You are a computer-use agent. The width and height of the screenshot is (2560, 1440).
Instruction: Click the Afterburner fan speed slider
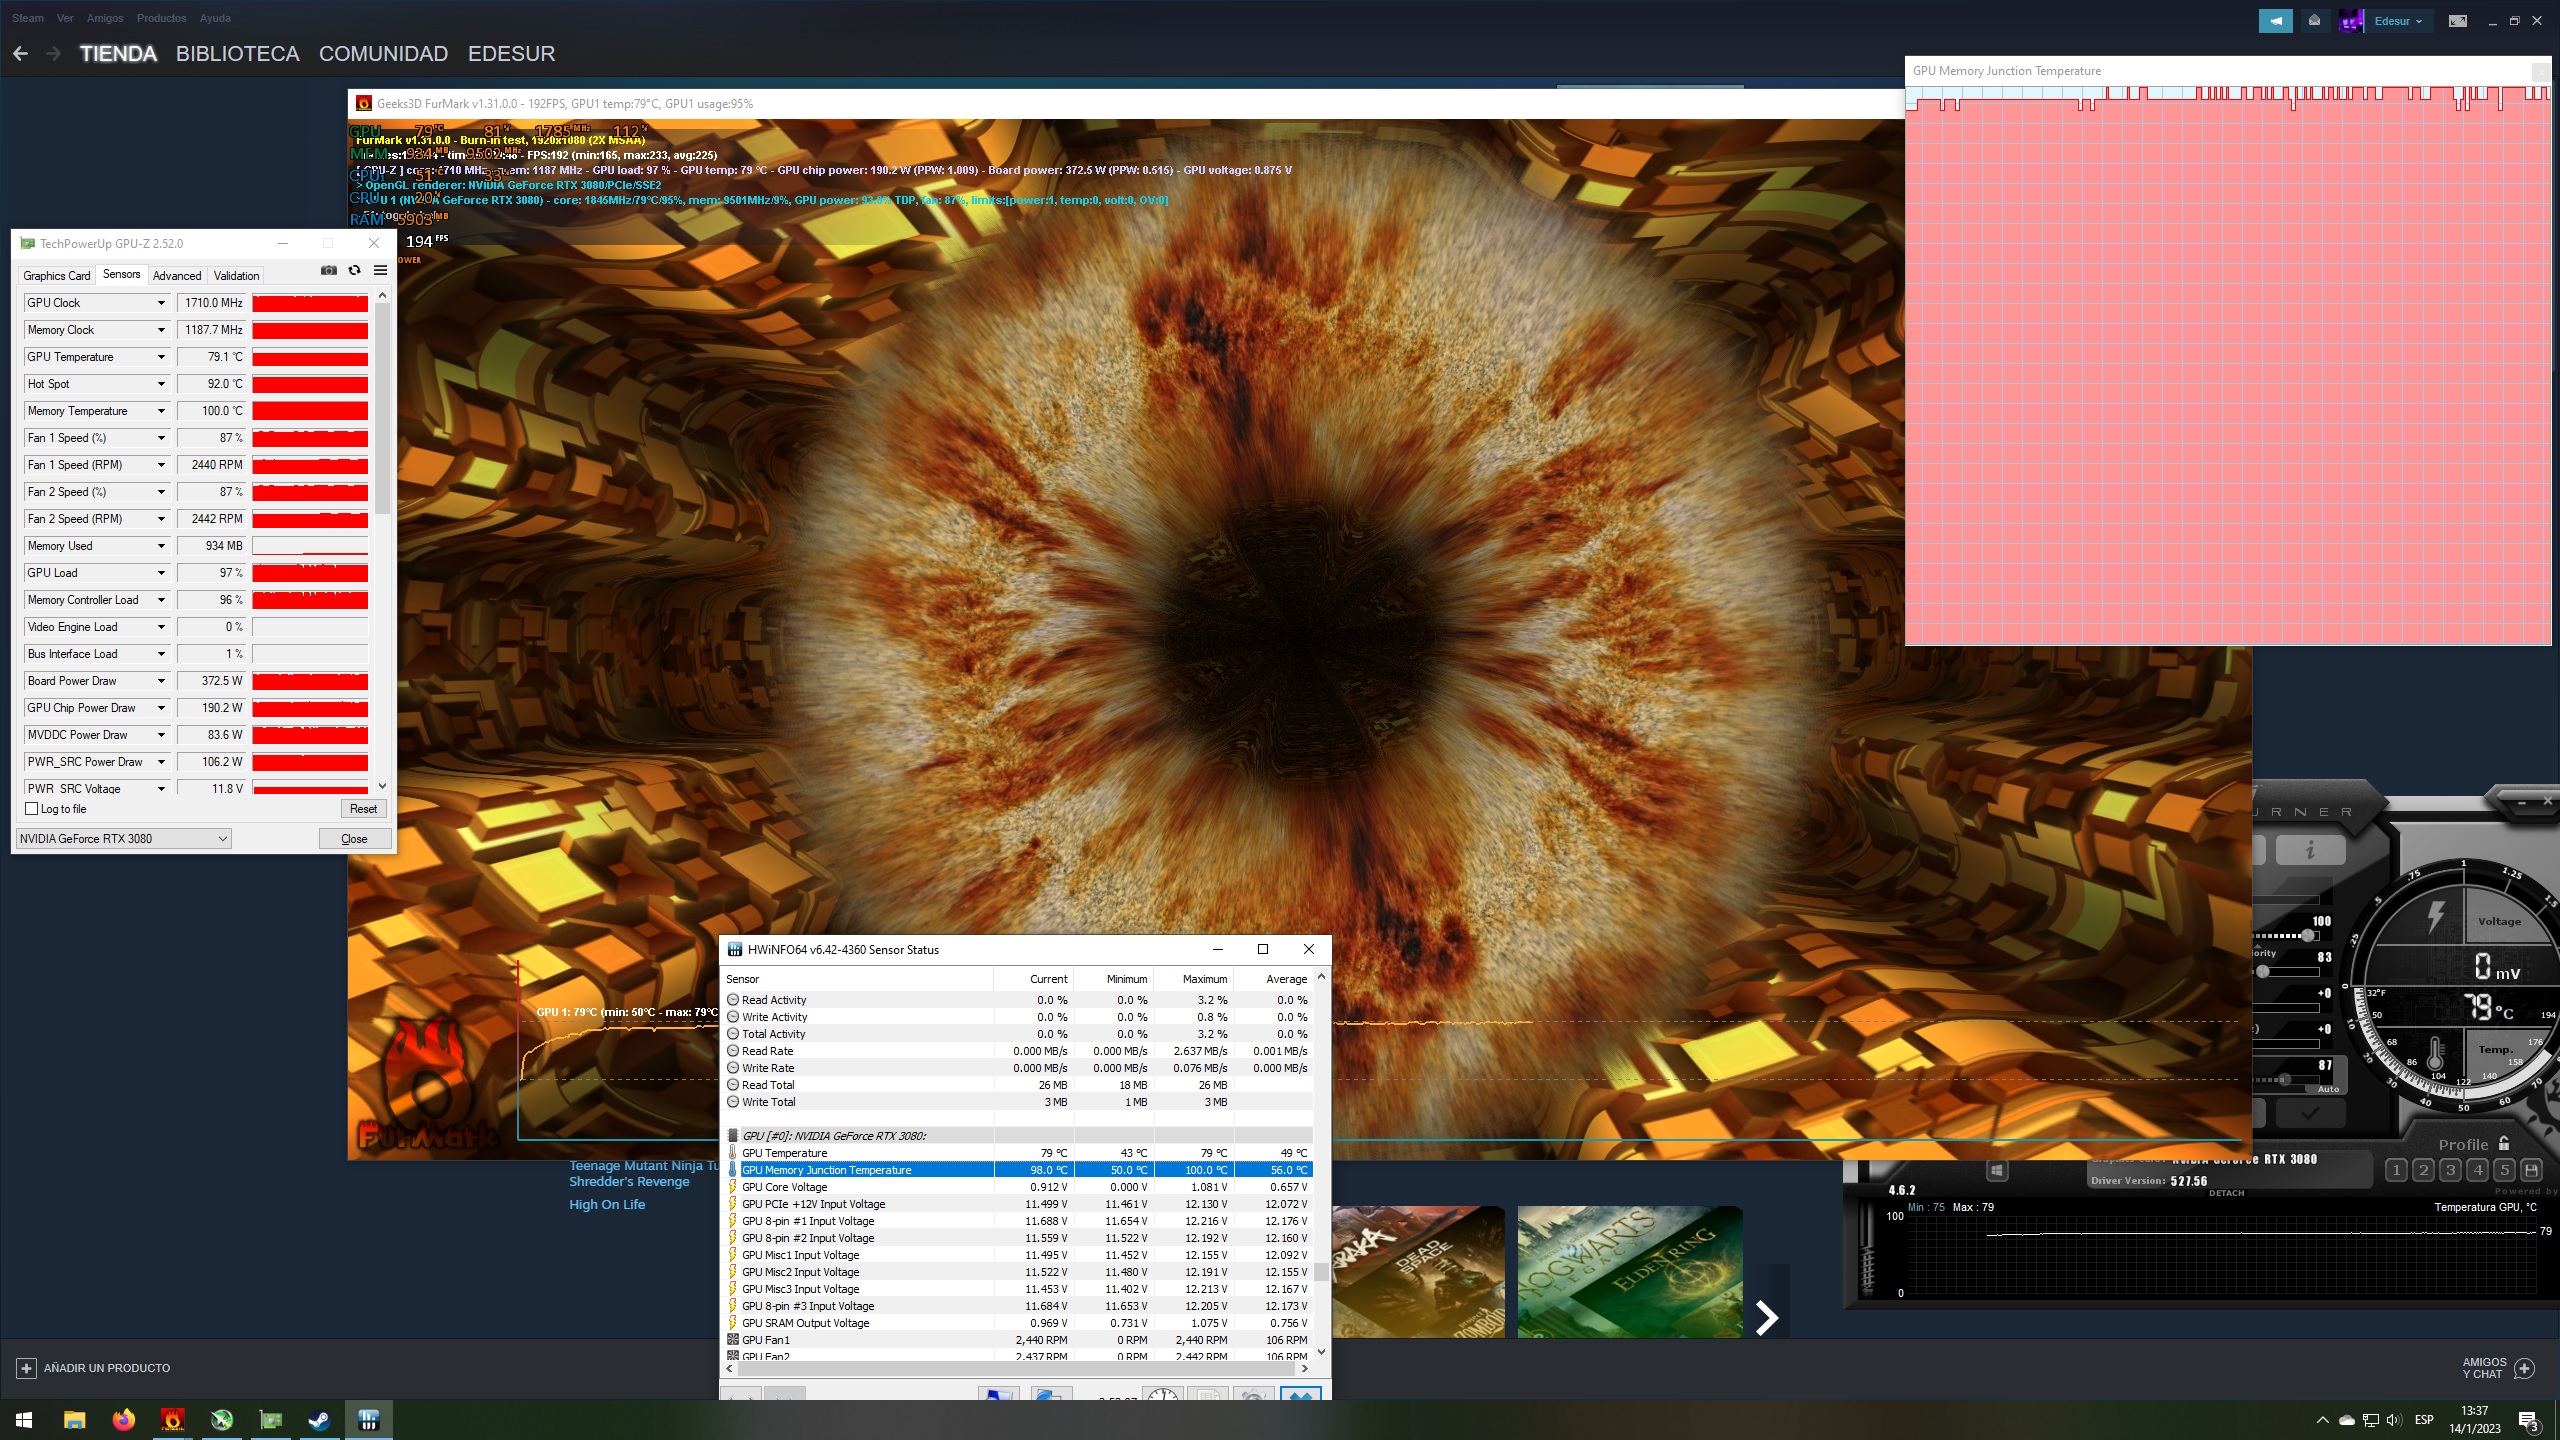point(2285,1078)
